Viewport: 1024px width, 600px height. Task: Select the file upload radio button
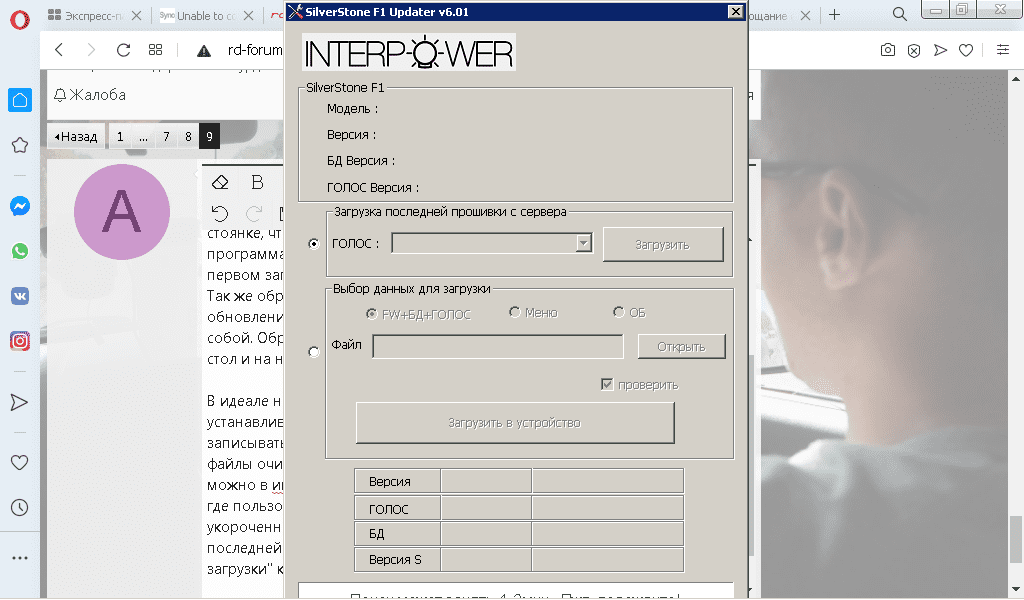coord(314,352)
